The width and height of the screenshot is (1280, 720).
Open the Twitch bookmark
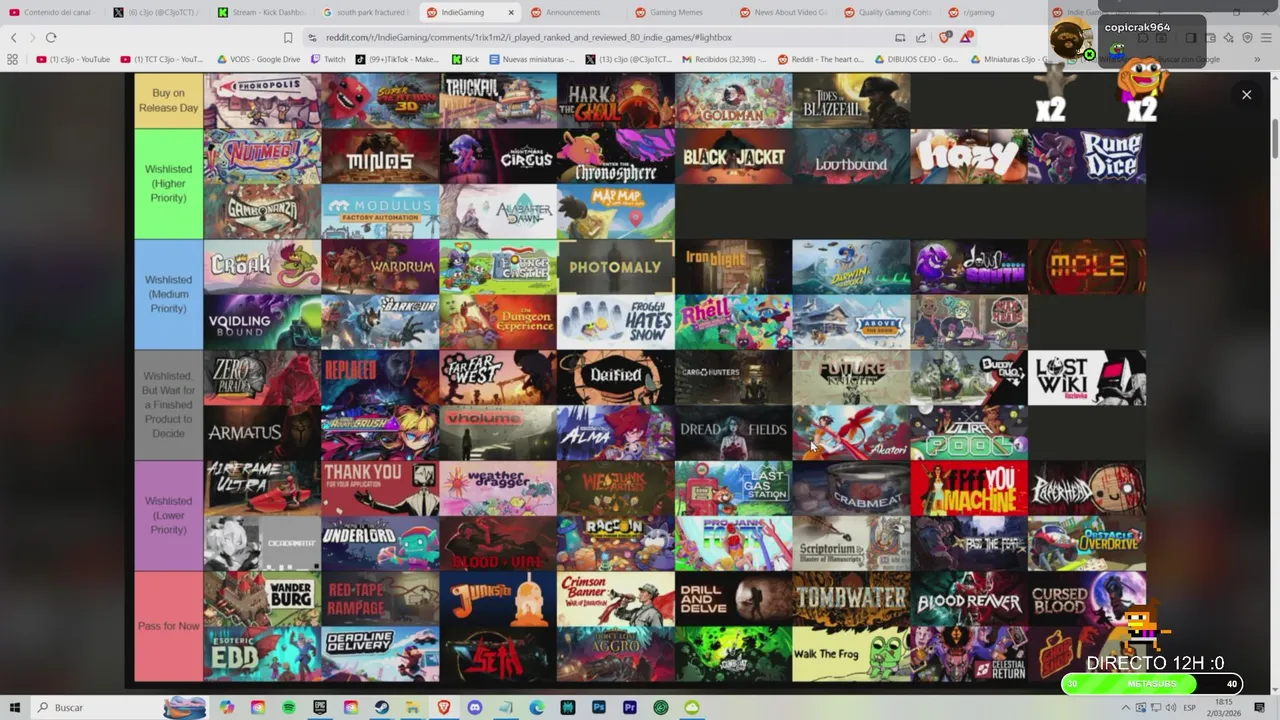tap(328, 59)
